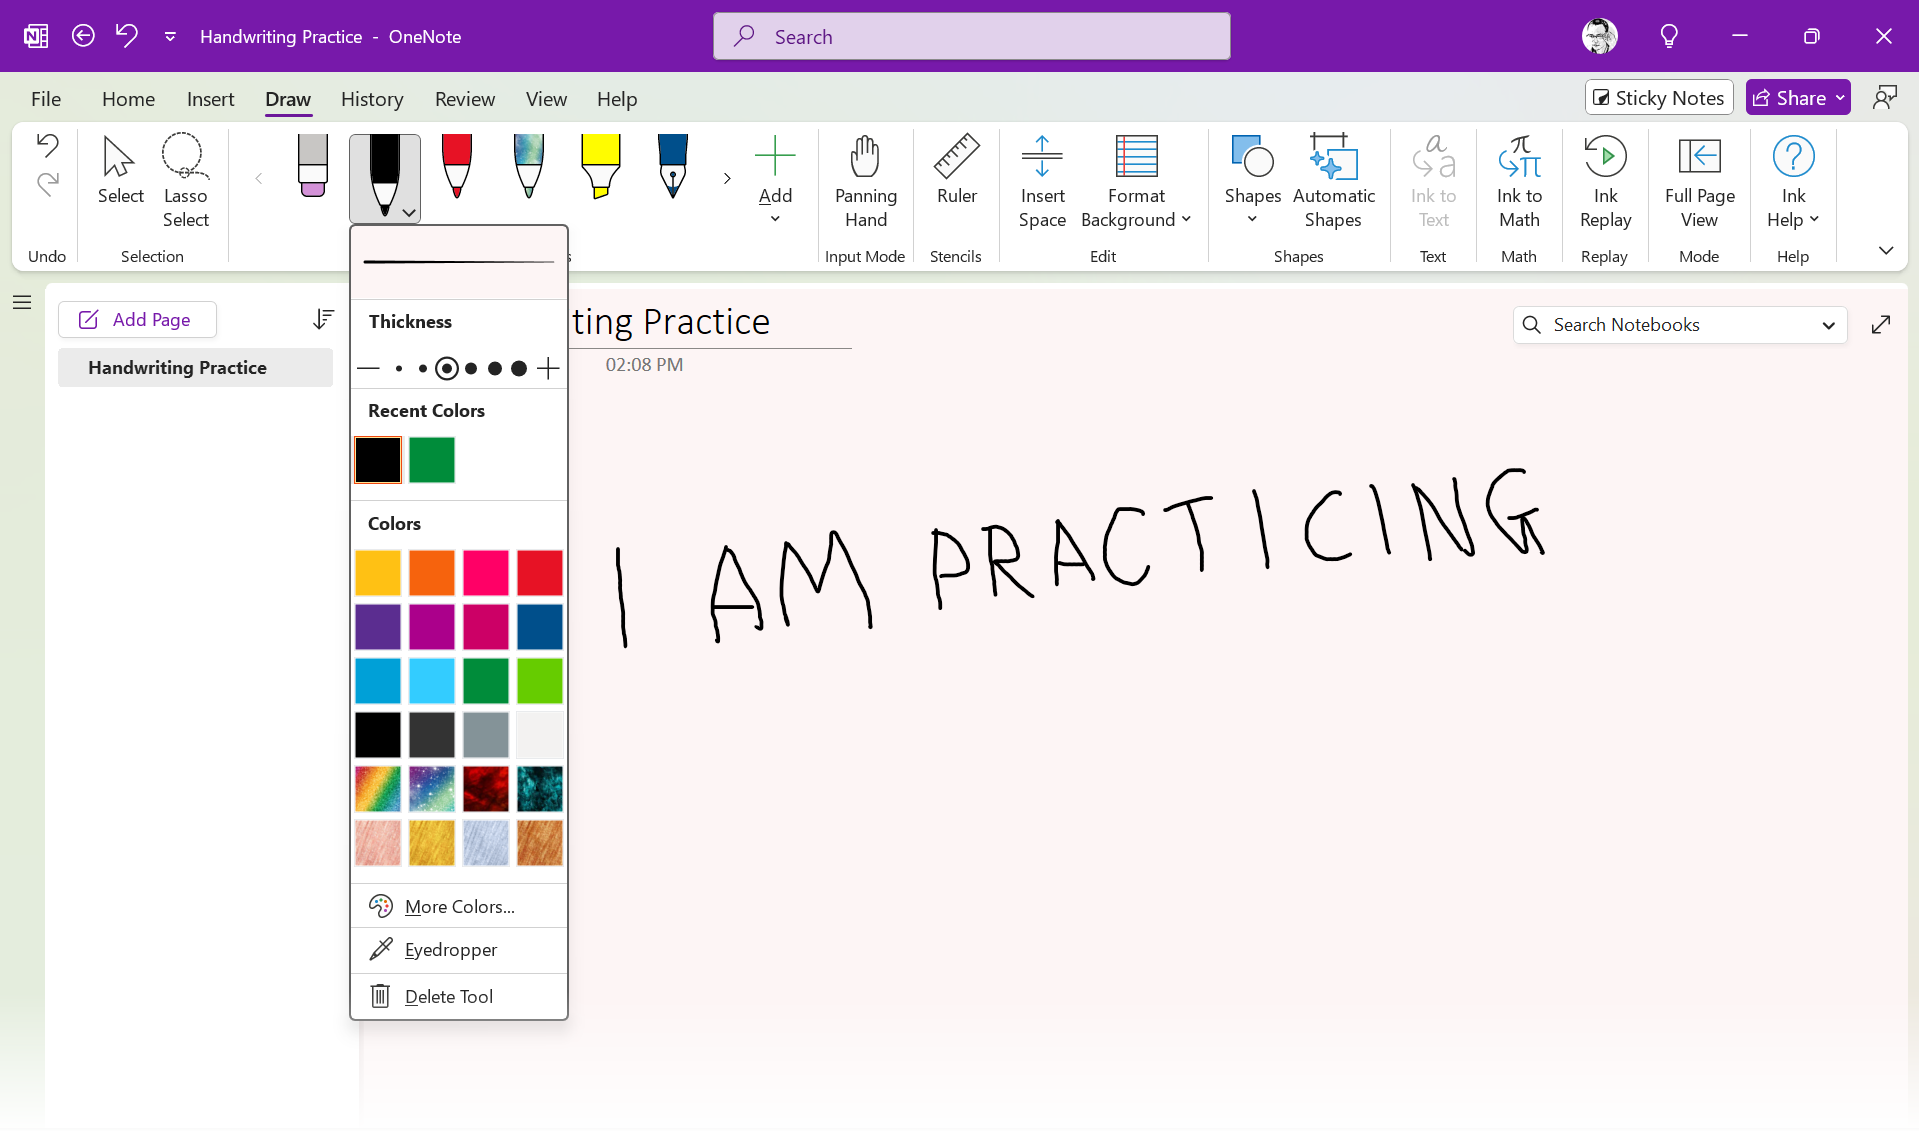Click the sort pages icon
Viewport: 1919px width, 1132px height.
[x=323, y=319]
